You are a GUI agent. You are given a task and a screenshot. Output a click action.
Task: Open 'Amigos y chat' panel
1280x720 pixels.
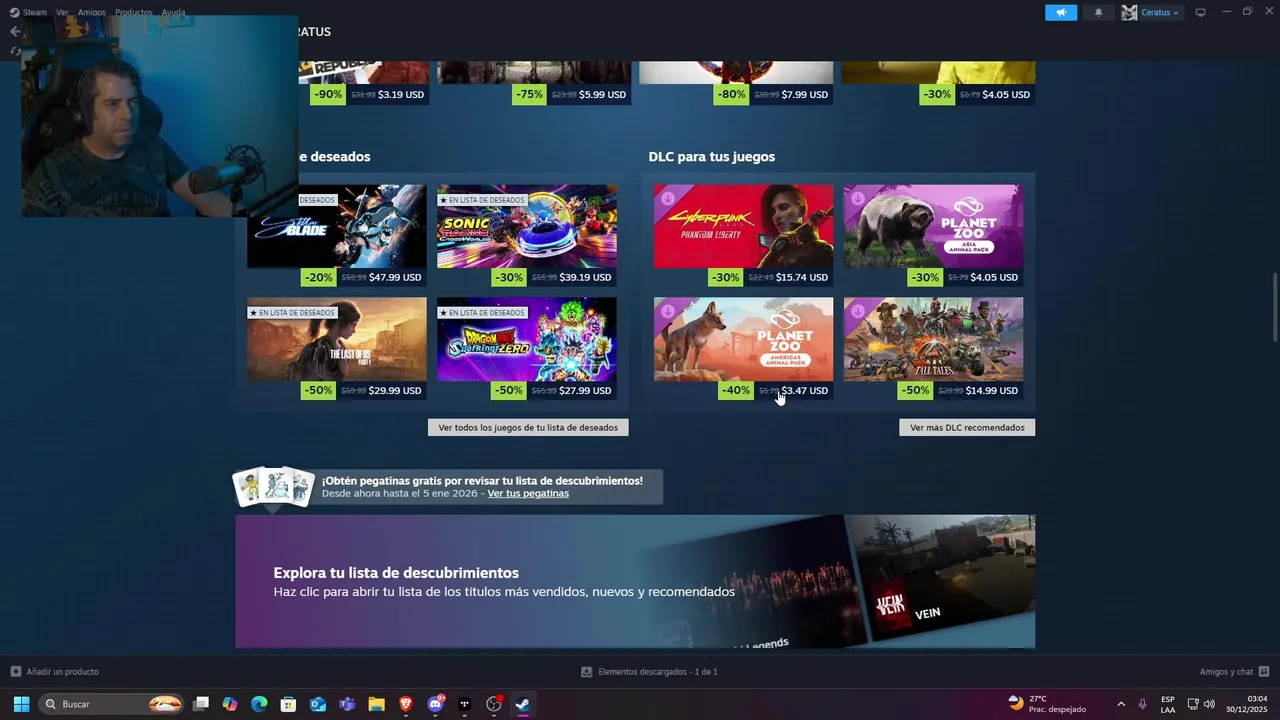(x=1234, y=672)
